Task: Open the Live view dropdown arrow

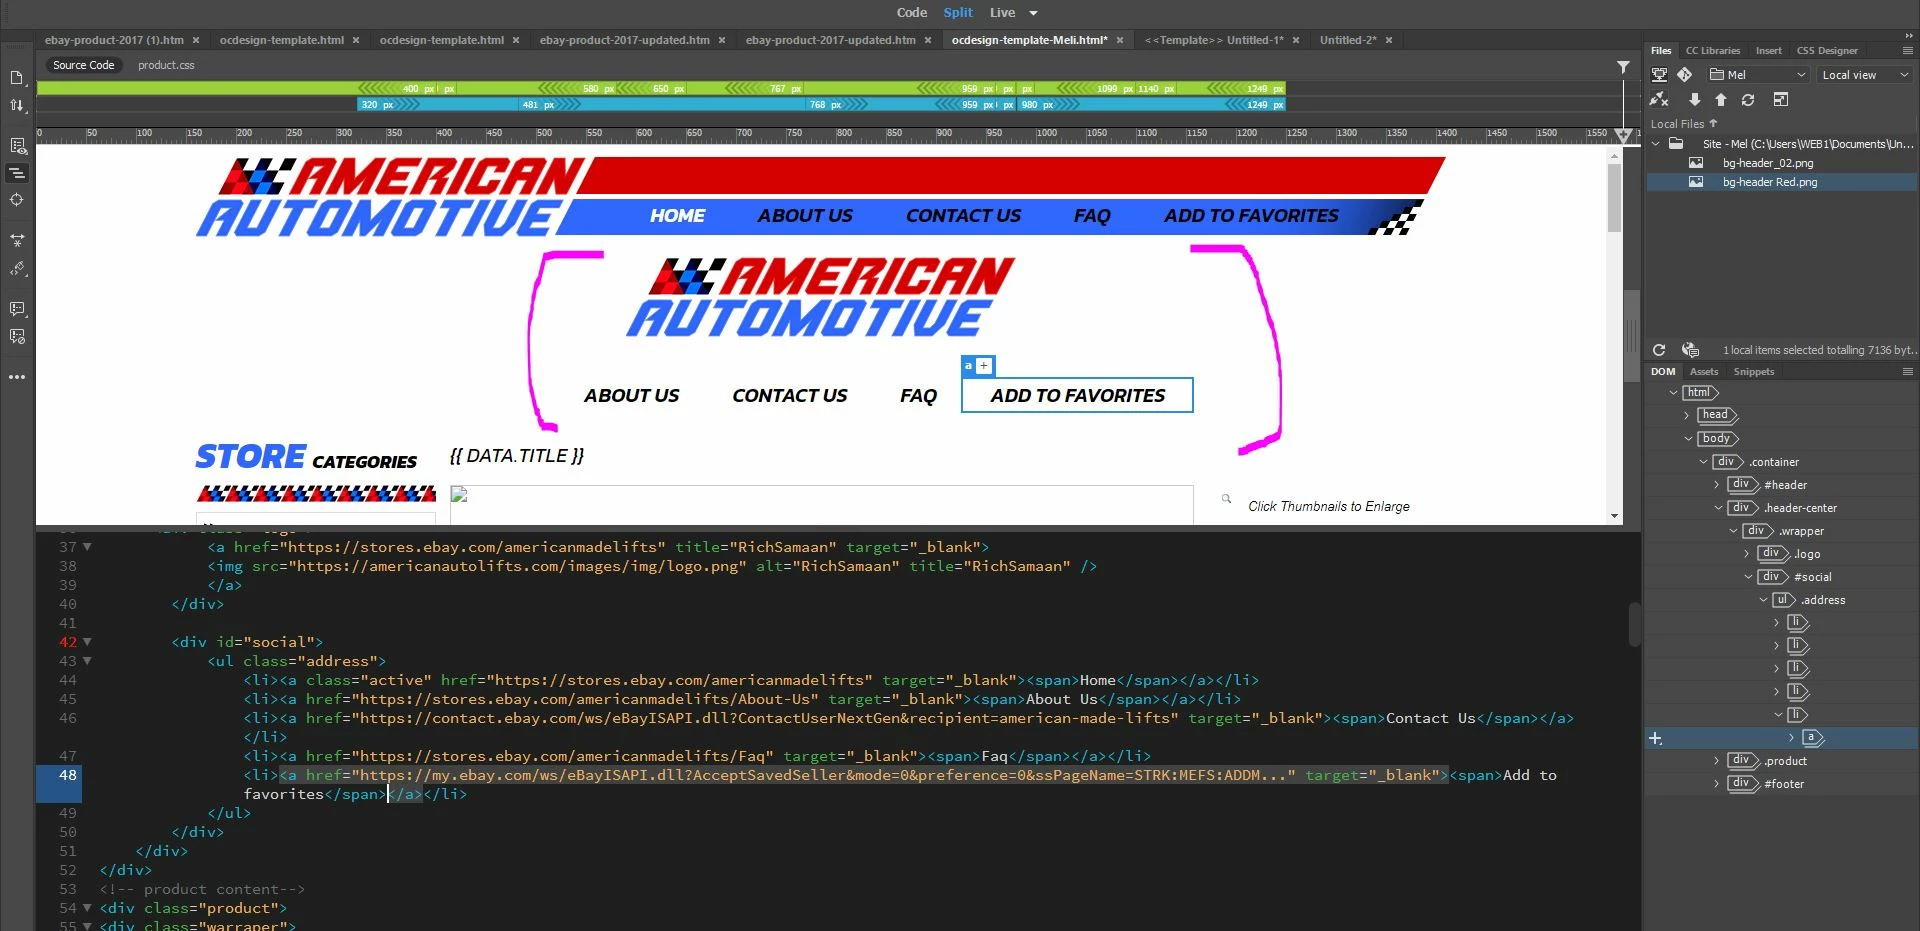Action: [1033, 13]
